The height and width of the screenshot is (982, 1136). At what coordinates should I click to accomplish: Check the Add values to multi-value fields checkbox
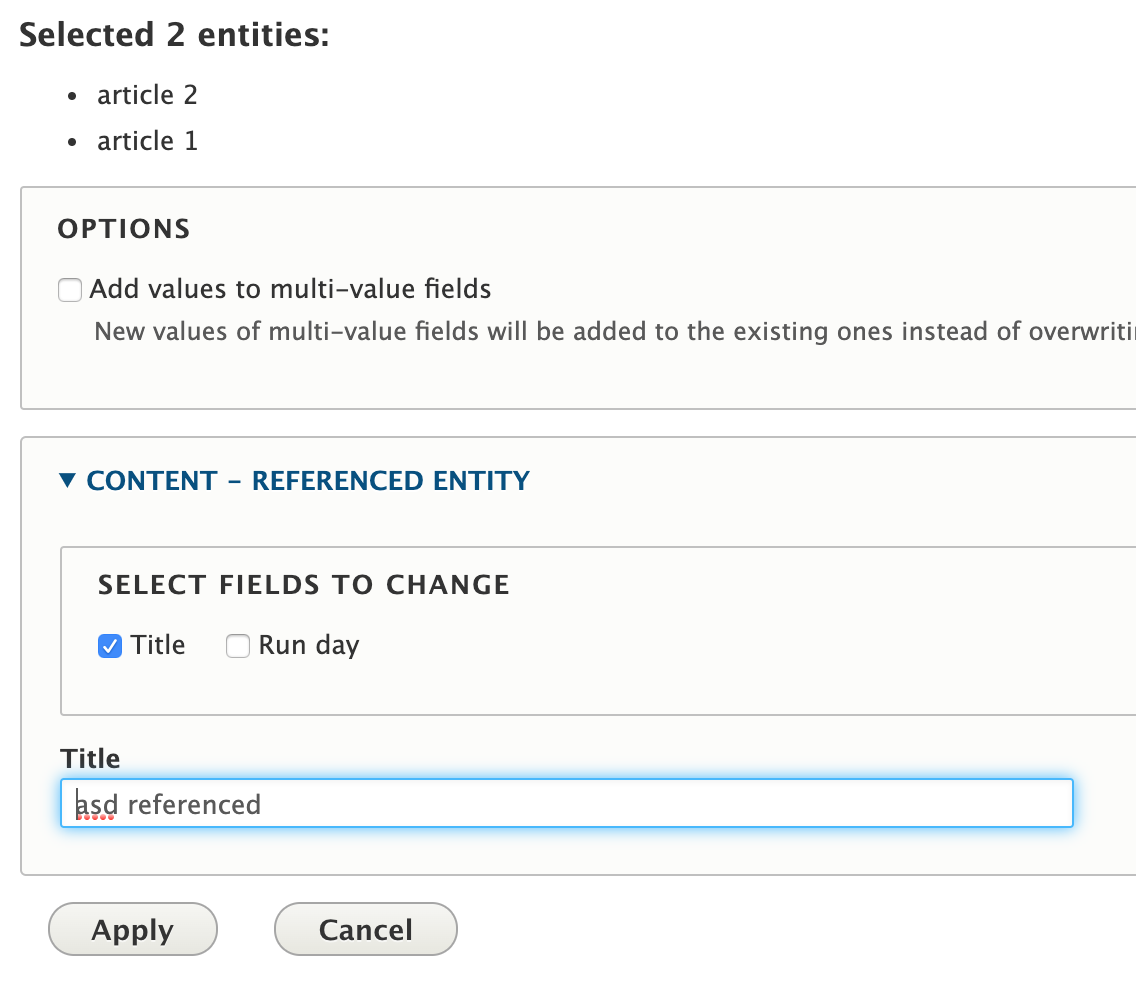(x=70, y=291)
